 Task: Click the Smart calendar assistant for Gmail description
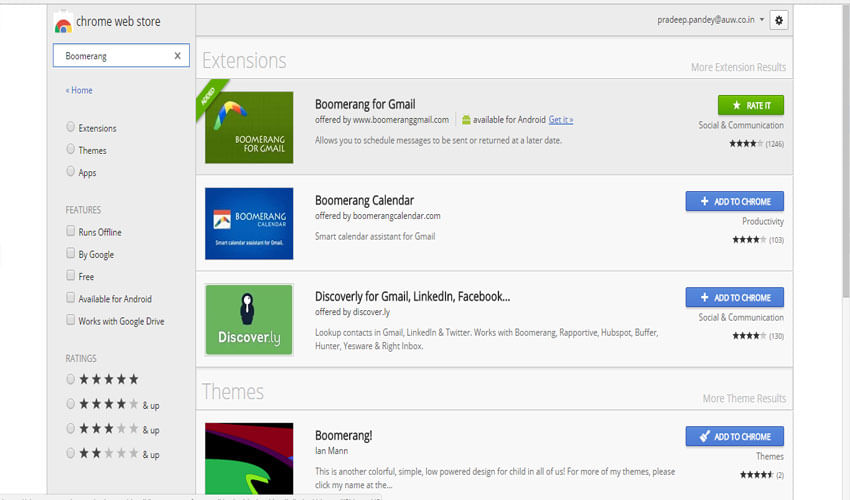[375, 236]
